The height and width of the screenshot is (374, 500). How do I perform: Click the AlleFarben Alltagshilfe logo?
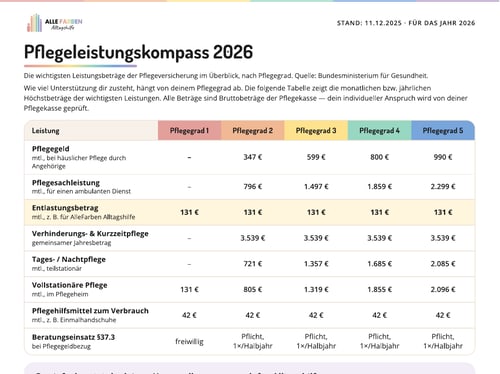click(55, 23)
